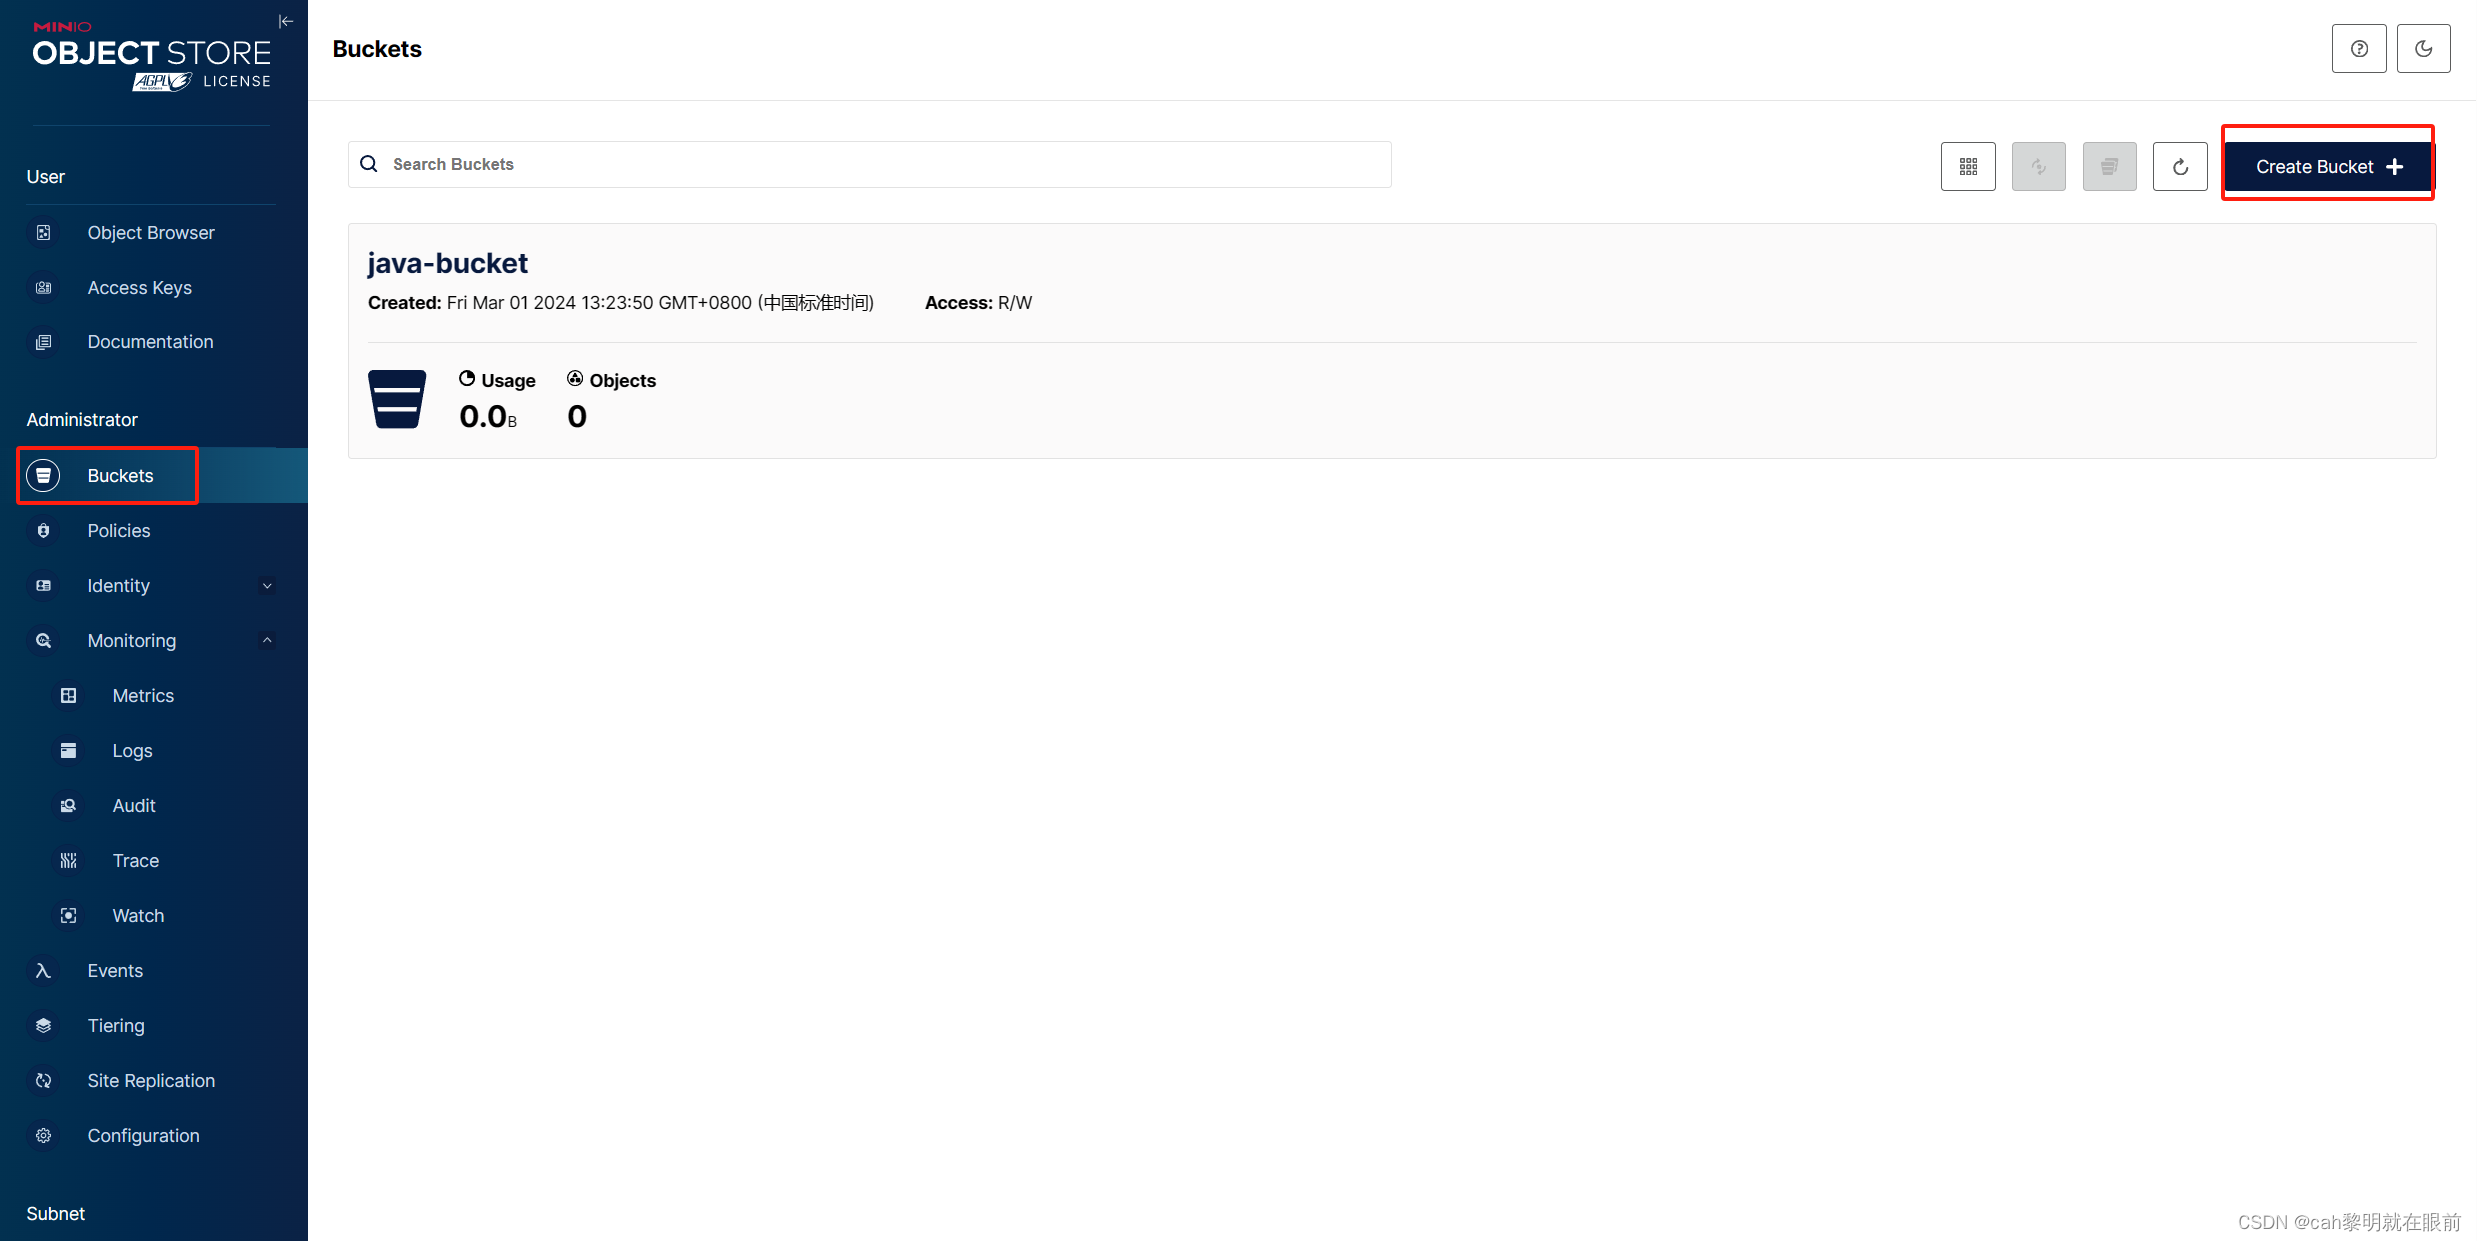Select the Trace monitoring item

click(135, 861)
